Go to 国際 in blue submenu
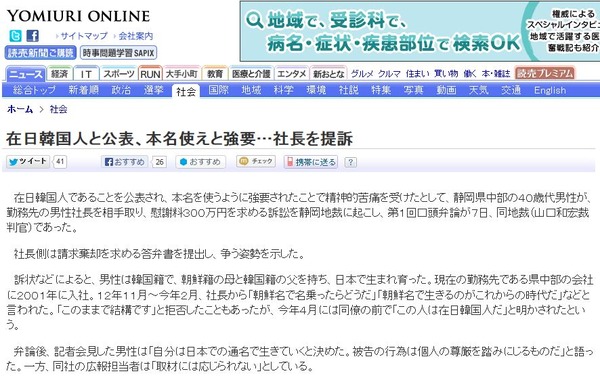 click(x=218, y=90)
